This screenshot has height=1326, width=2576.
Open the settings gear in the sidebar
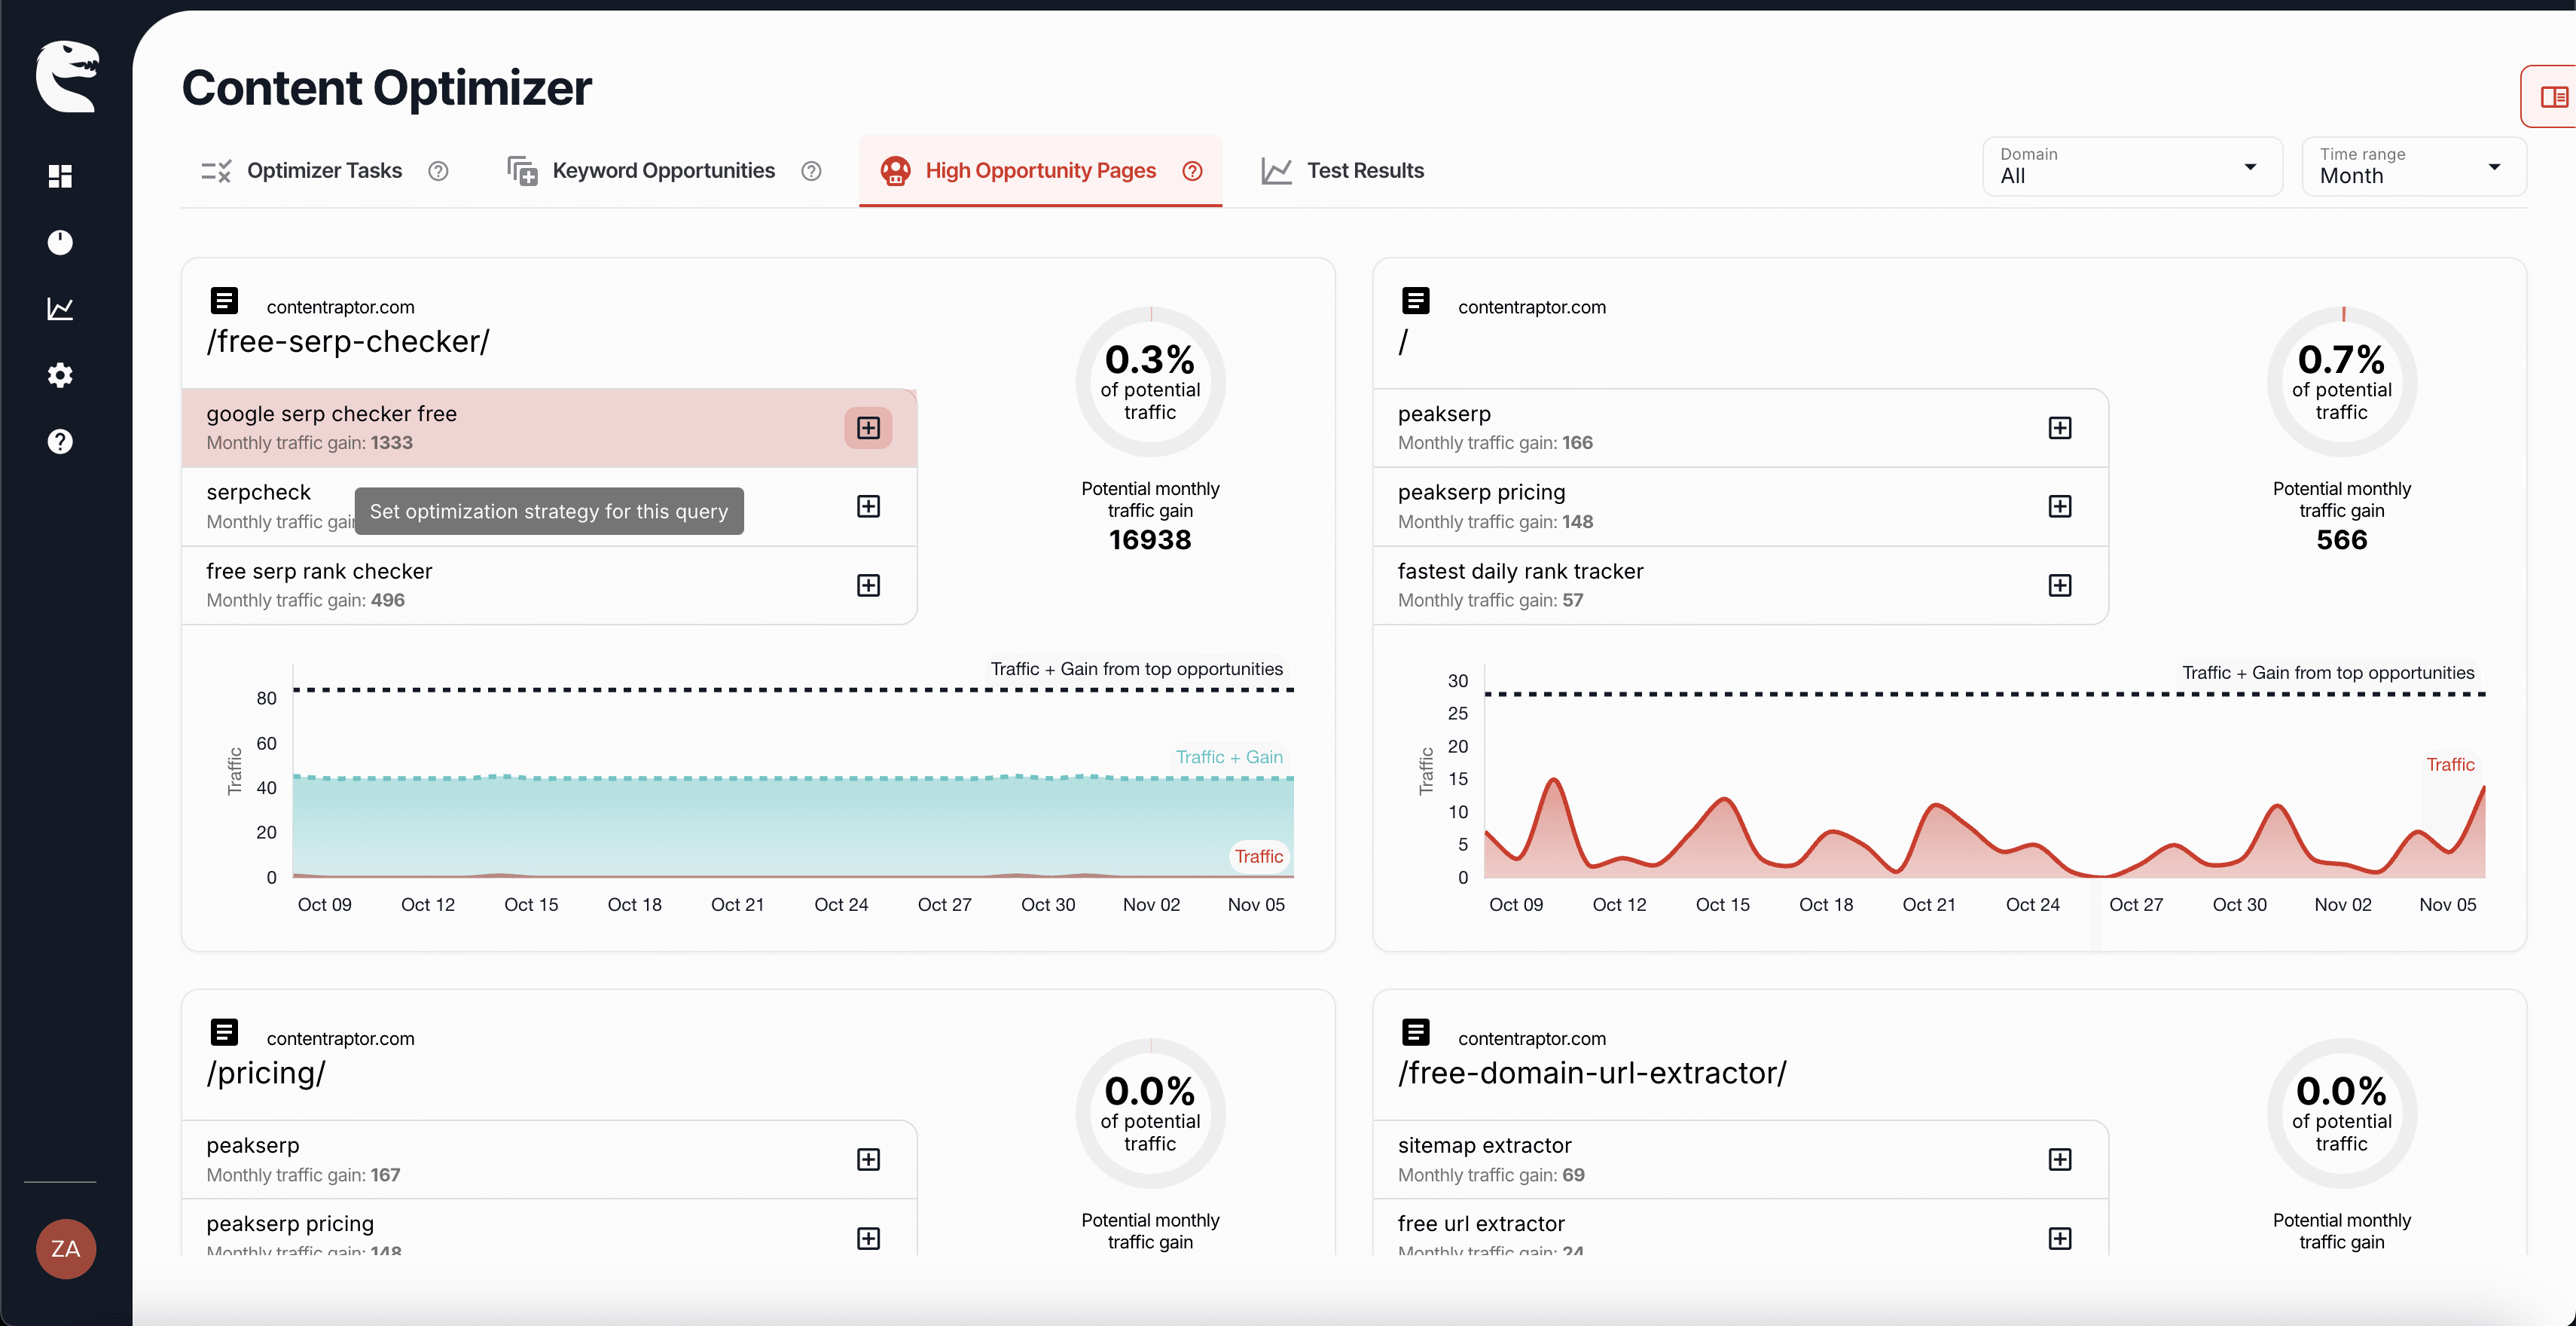tap(60, 375)
